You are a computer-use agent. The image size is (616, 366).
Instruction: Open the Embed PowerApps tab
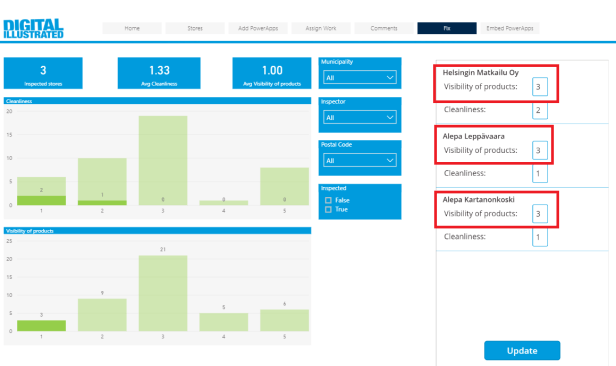coord(510,28)
